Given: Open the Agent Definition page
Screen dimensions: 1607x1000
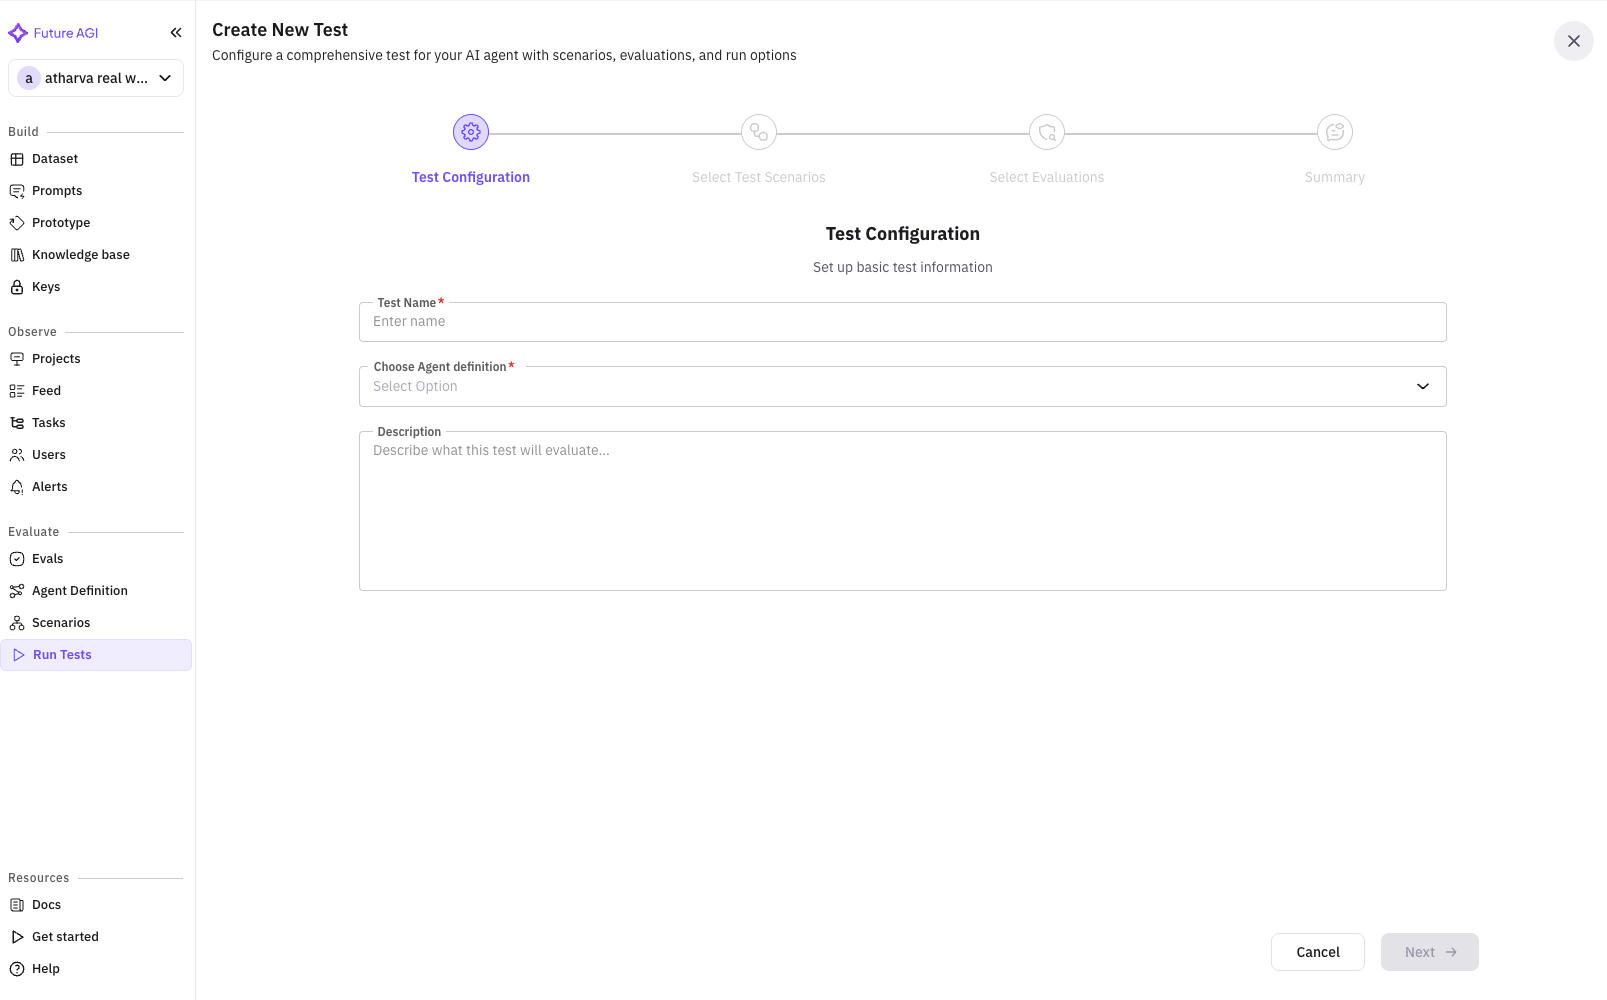Looking at the screenshot, I should click(x=79, y=590).
